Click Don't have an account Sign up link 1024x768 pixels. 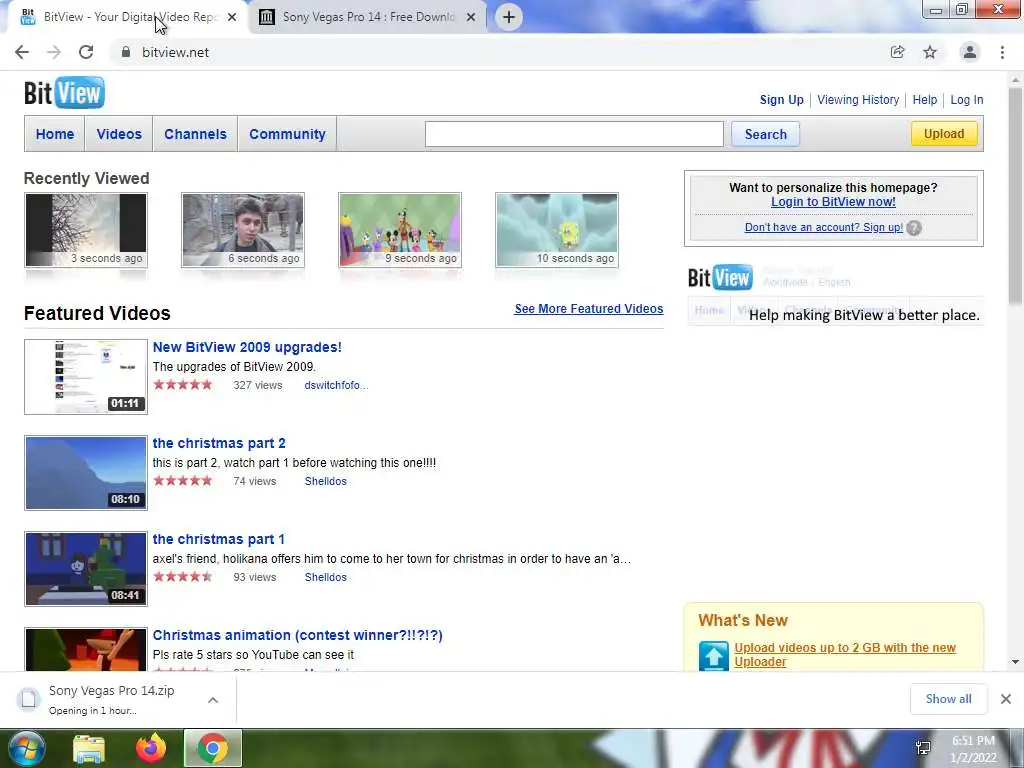click(x=824, y=227)
